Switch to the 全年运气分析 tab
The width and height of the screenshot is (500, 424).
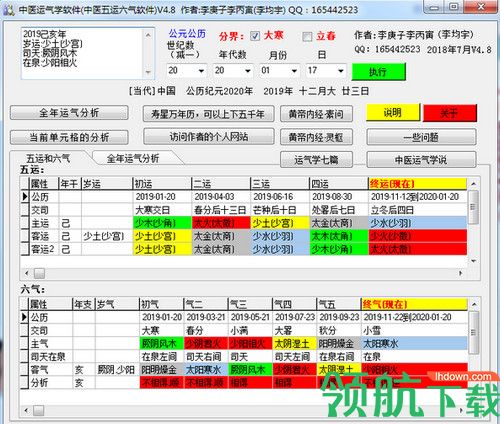pos(133,158)
